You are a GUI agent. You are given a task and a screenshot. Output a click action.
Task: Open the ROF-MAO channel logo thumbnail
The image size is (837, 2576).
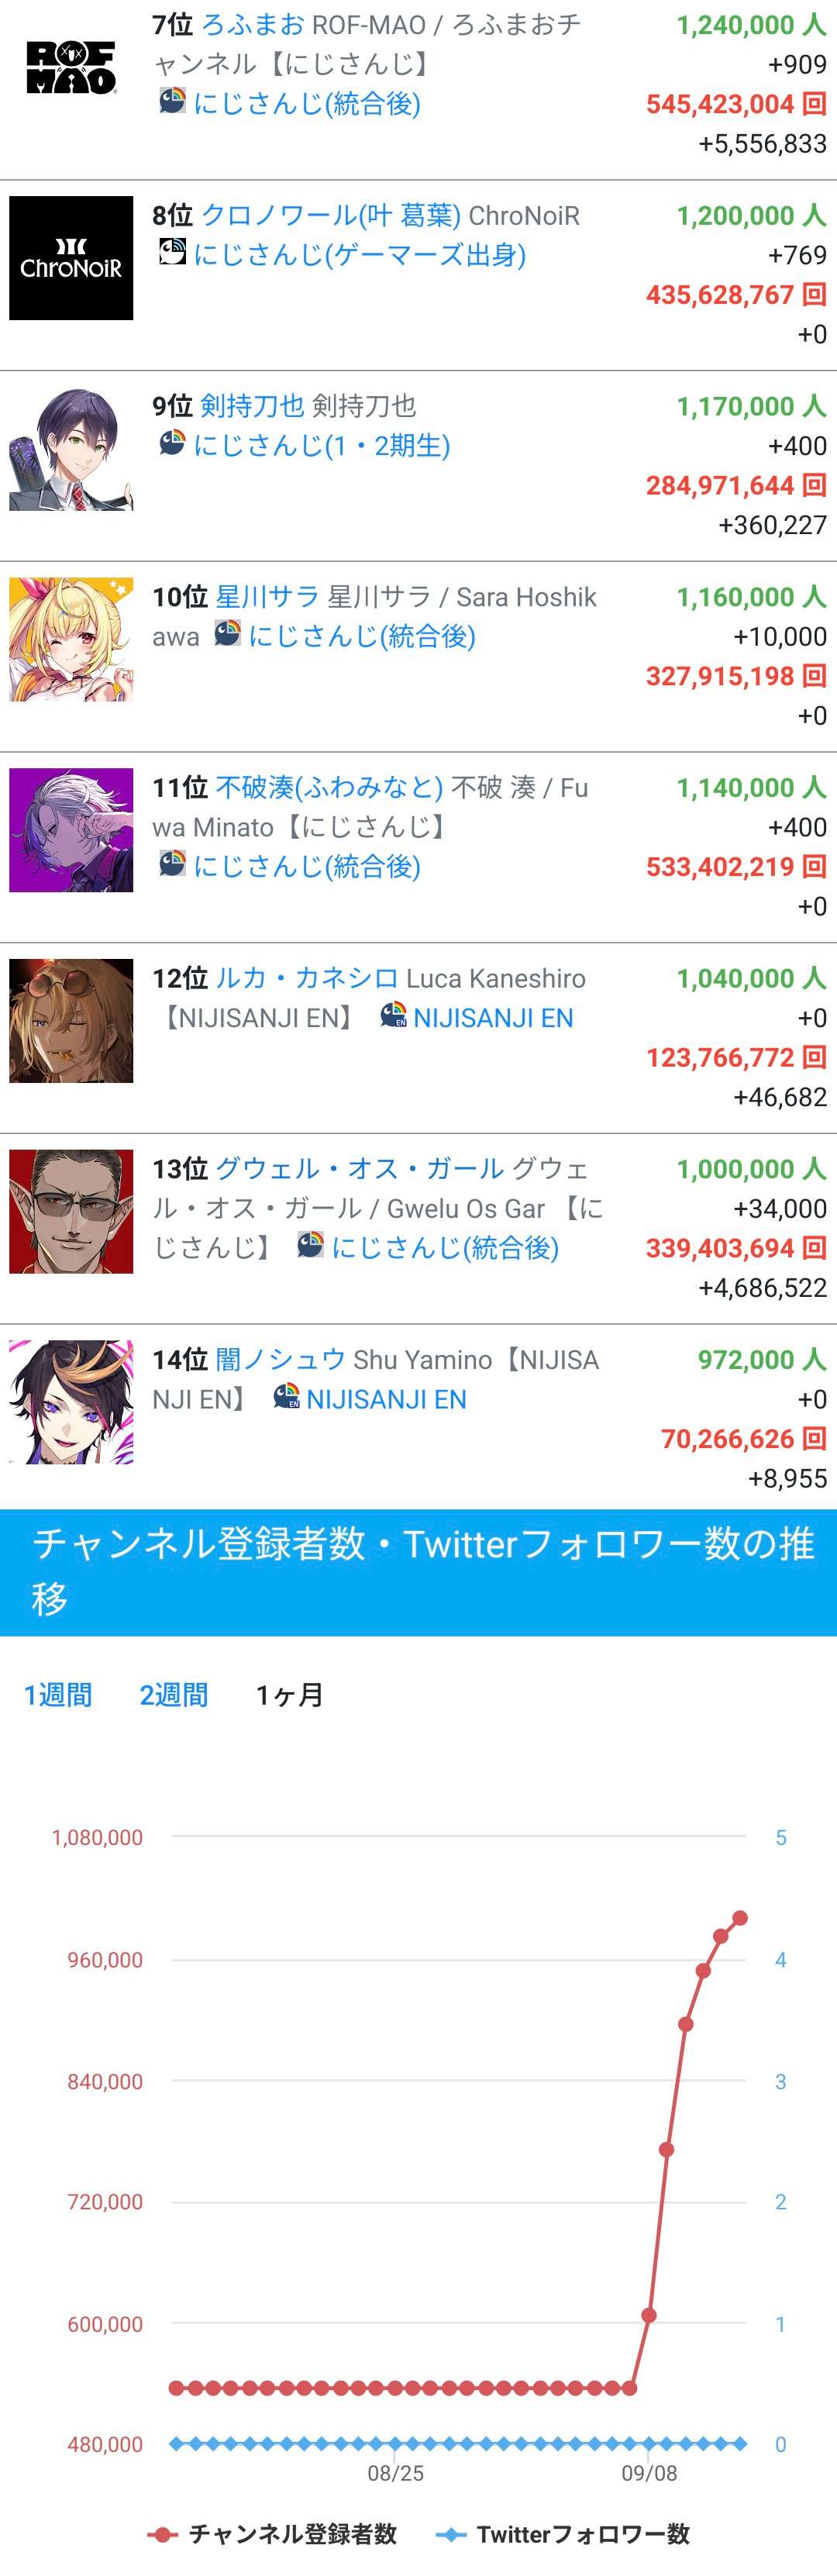tap(71, 68)
